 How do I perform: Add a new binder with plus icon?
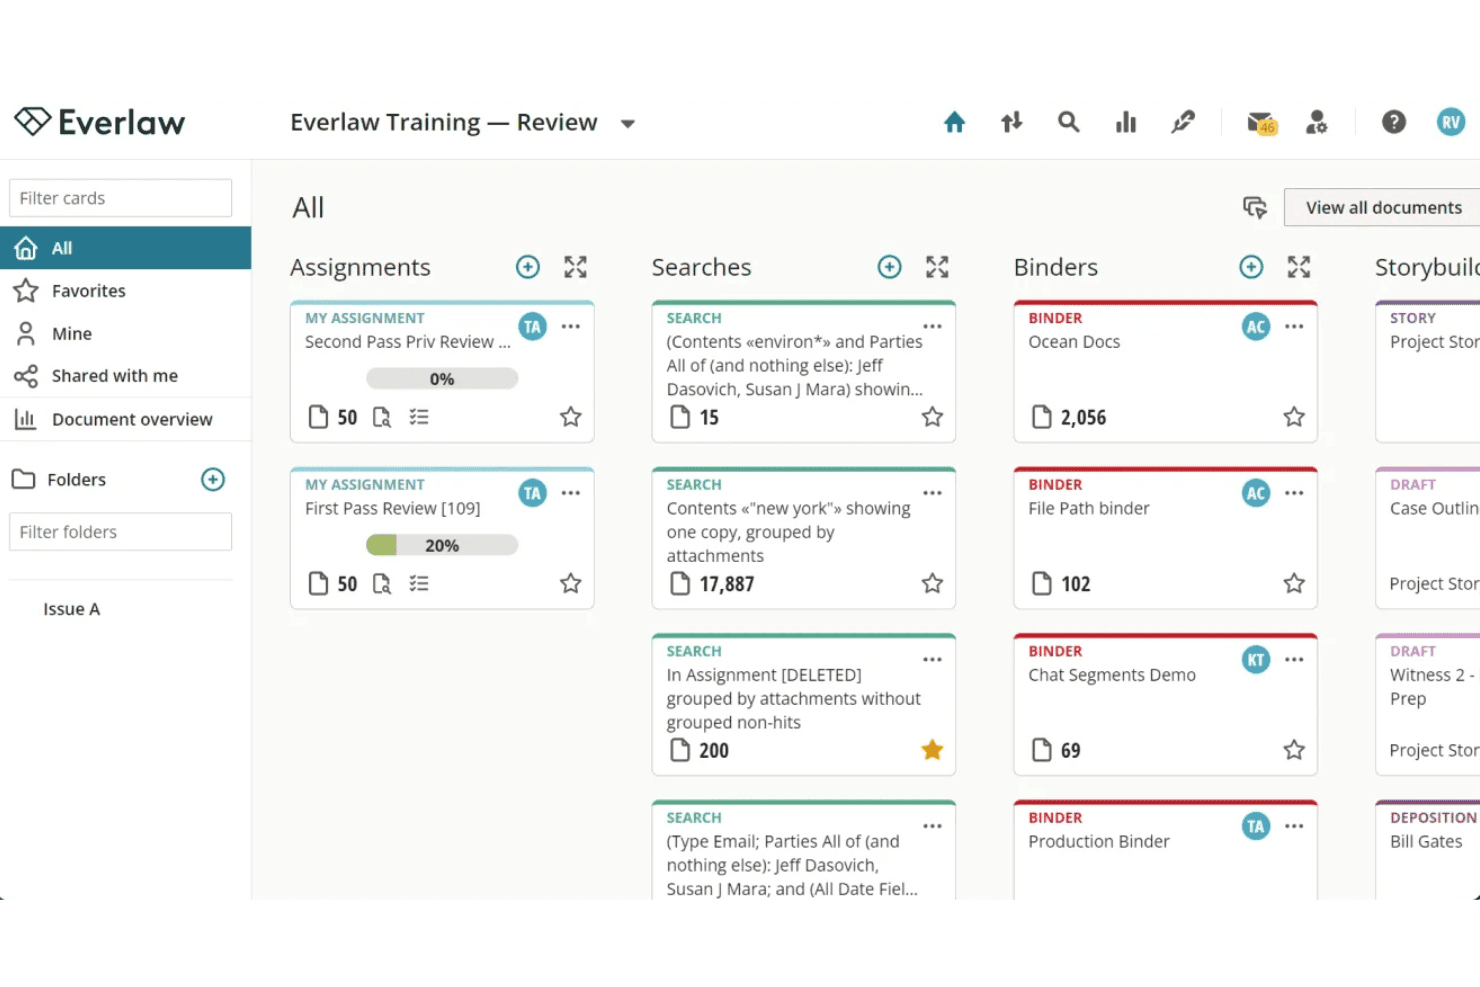click(x=1251, y=267)
